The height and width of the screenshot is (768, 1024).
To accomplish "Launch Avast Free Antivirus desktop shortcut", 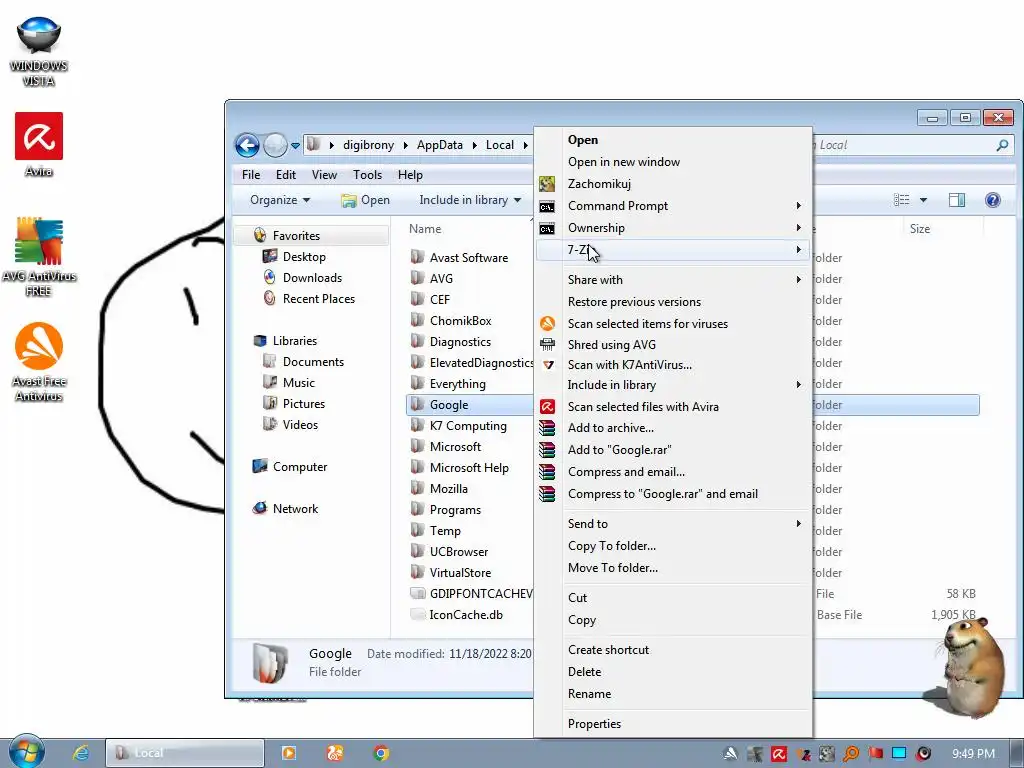I will pos(39,362).
